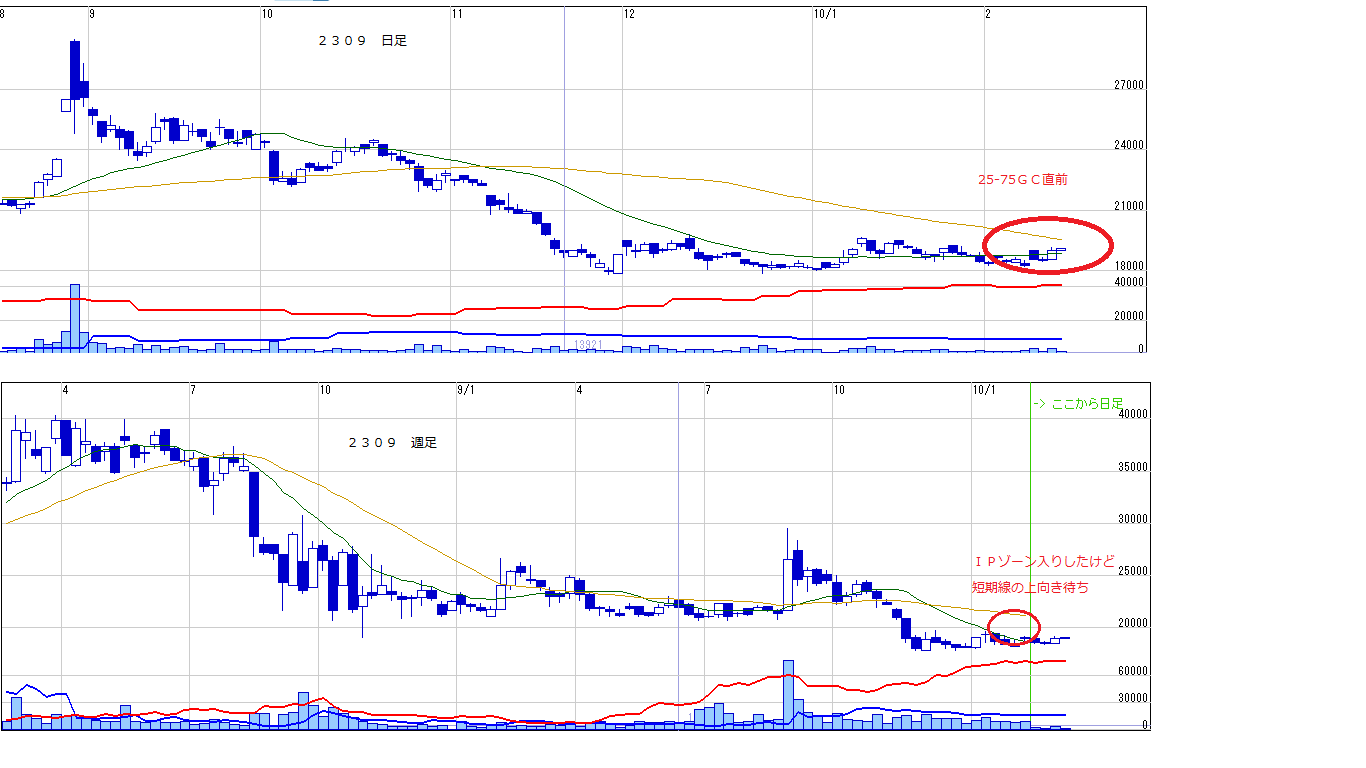
Task: Click the 'ここから日足' green label
Action: point(1078,403)
